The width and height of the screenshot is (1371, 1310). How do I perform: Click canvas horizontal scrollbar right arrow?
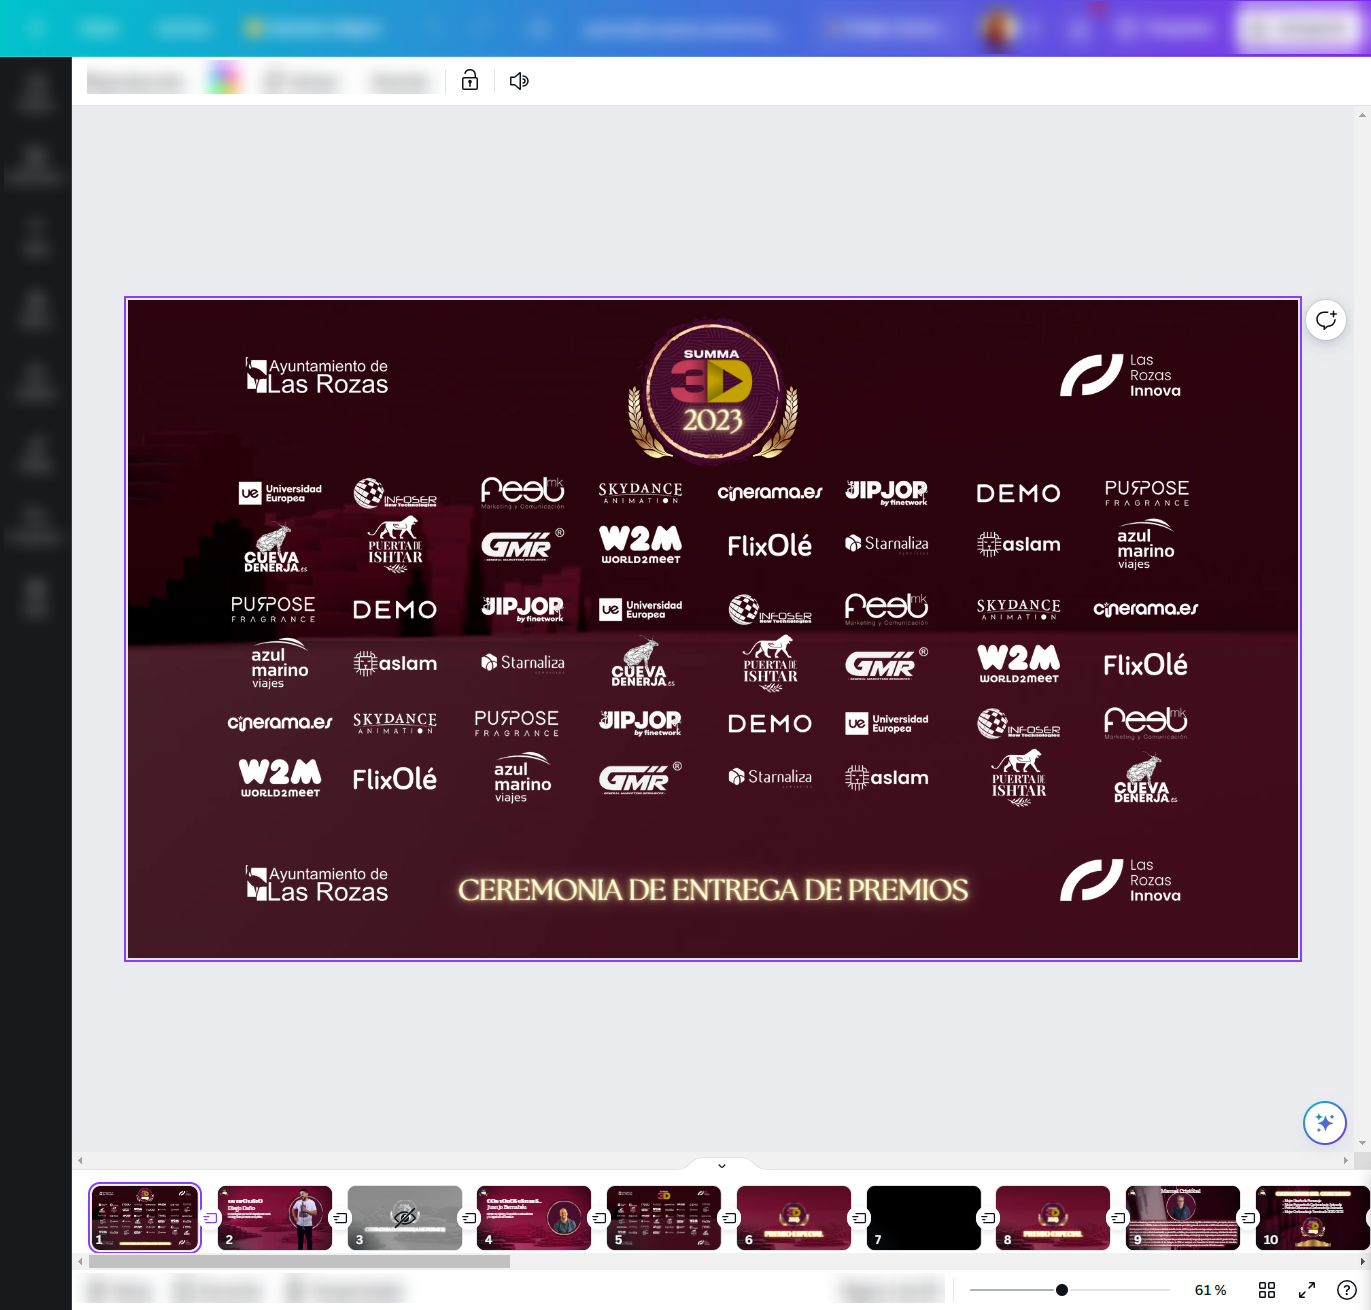[x=1346, y=1161]
